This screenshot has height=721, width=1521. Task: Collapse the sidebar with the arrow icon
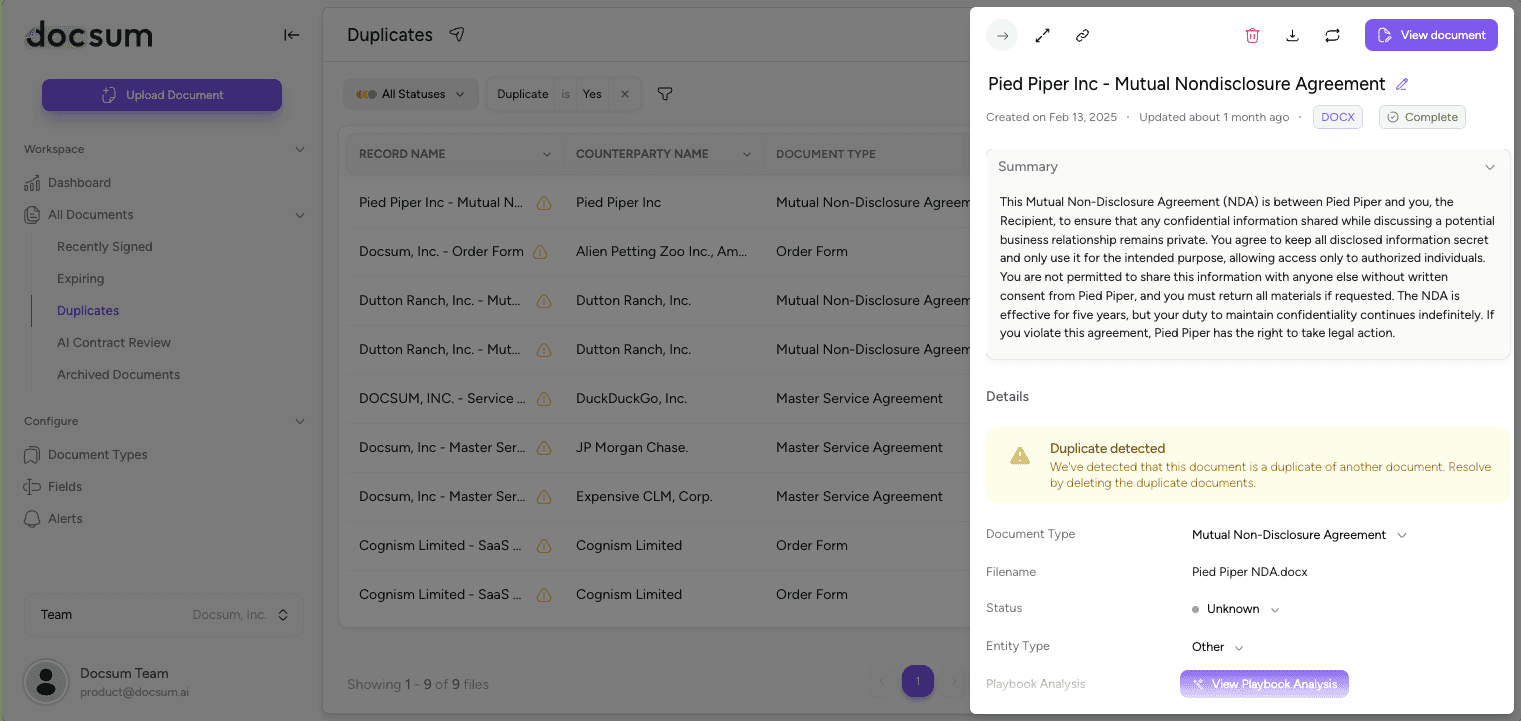pyautogui.click(x=291, y=35)
